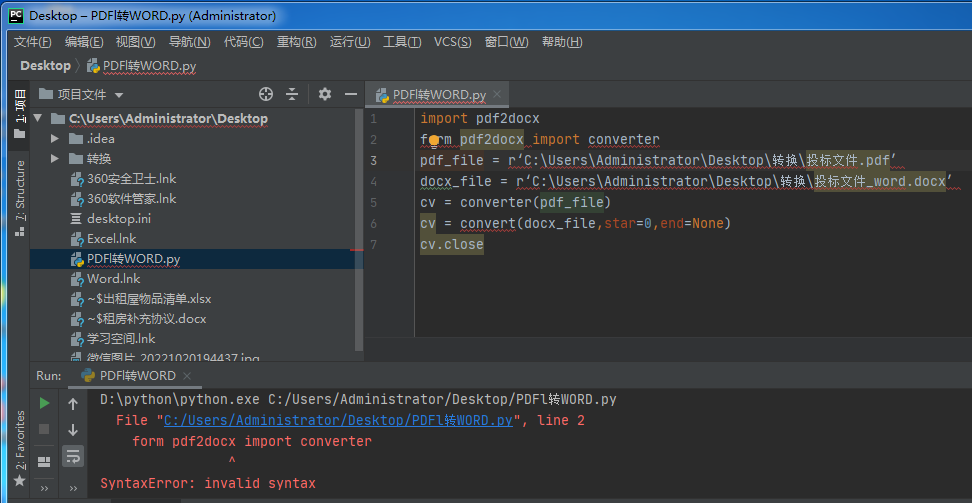Click the Stop process square icon
Screen dimensions: 972x503
[44, 429]
